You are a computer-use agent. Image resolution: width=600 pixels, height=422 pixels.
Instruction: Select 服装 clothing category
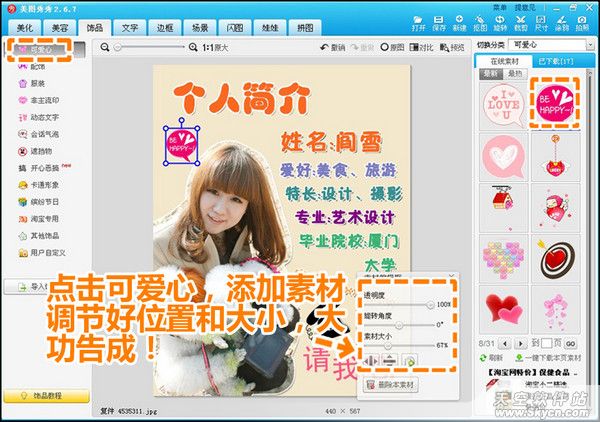(x=32, y=83)
